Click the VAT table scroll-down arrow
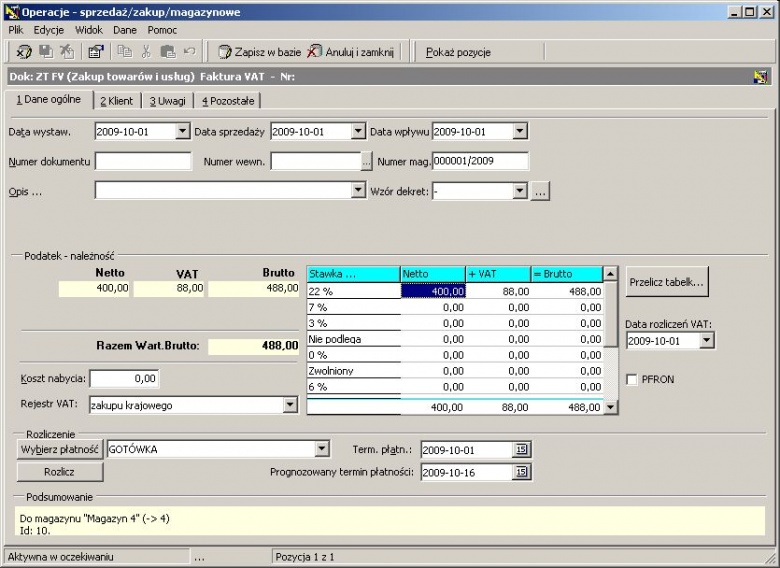This screenshot has width=780, height=568. (x=610, y=407)
